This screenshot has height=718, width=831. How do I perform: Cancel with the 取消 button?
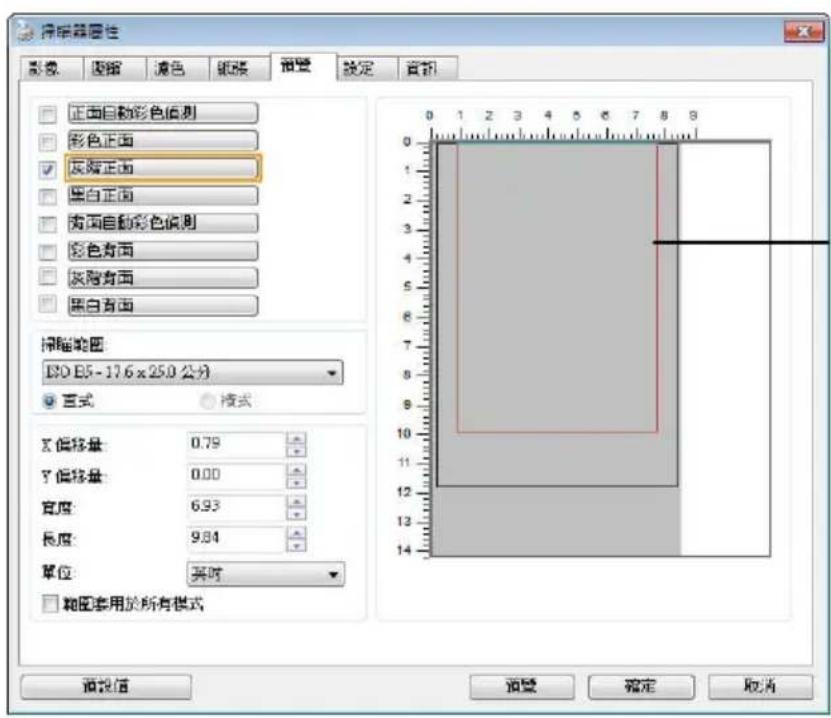(x=761, y=687)
